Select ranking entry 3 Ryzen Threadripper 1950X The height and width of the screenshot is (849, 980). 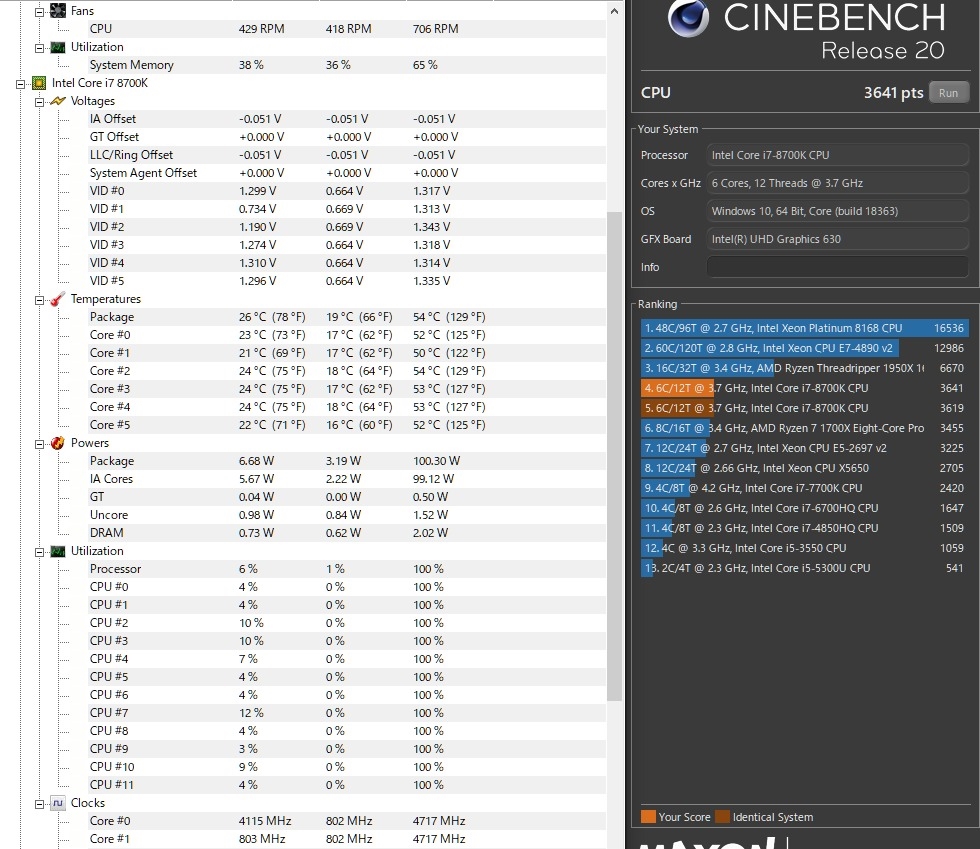tap(804, 368)
